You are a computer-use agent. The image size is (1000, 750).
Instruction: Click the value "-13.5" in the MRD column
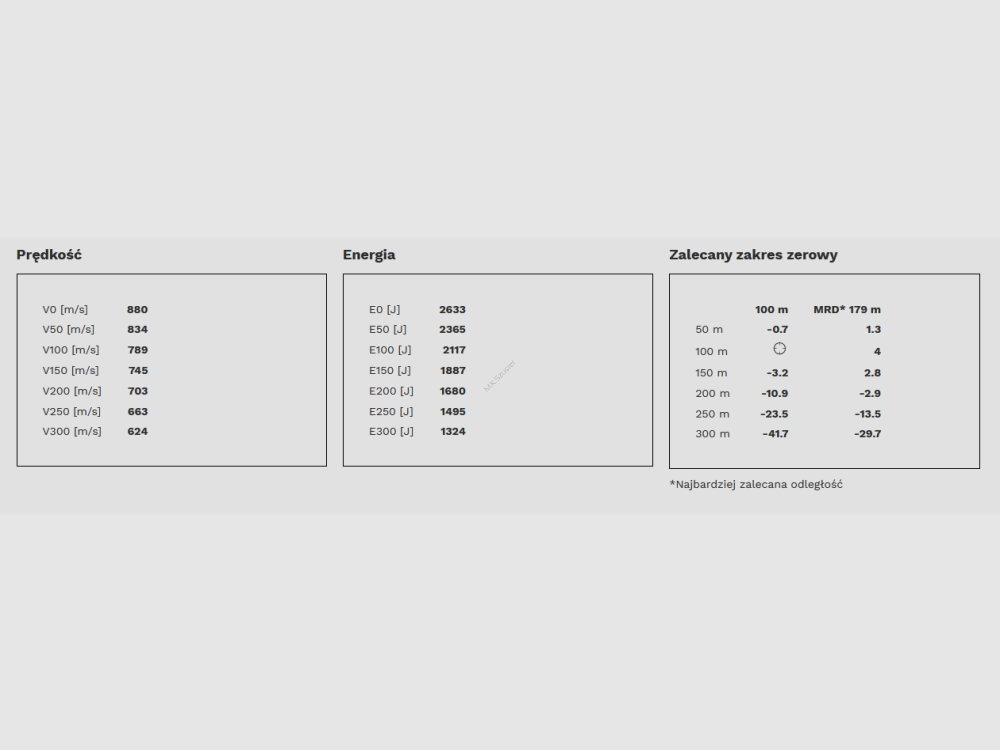click(868, 415)
